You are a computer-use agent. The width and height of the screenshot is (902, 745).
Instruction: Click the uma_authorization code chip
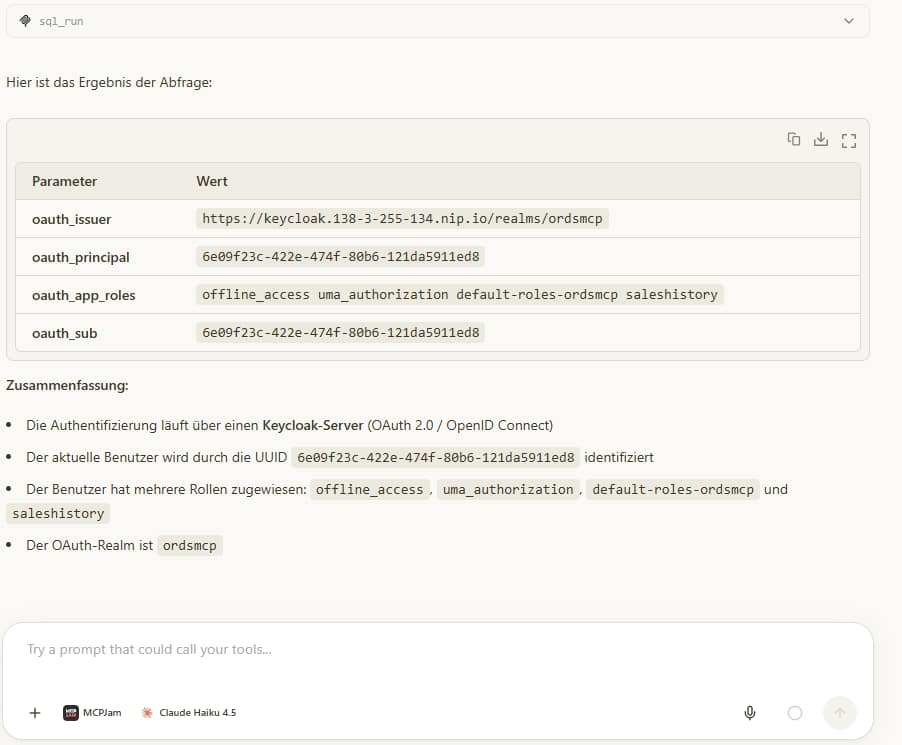coord(508,490)
